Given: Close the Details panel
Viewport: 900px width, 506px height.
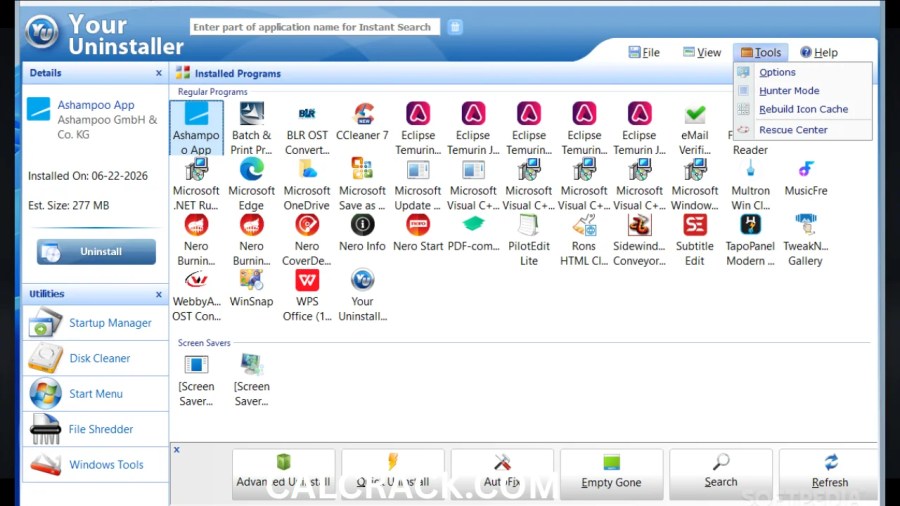Looking at the screenshot, I should click(159, 73).
